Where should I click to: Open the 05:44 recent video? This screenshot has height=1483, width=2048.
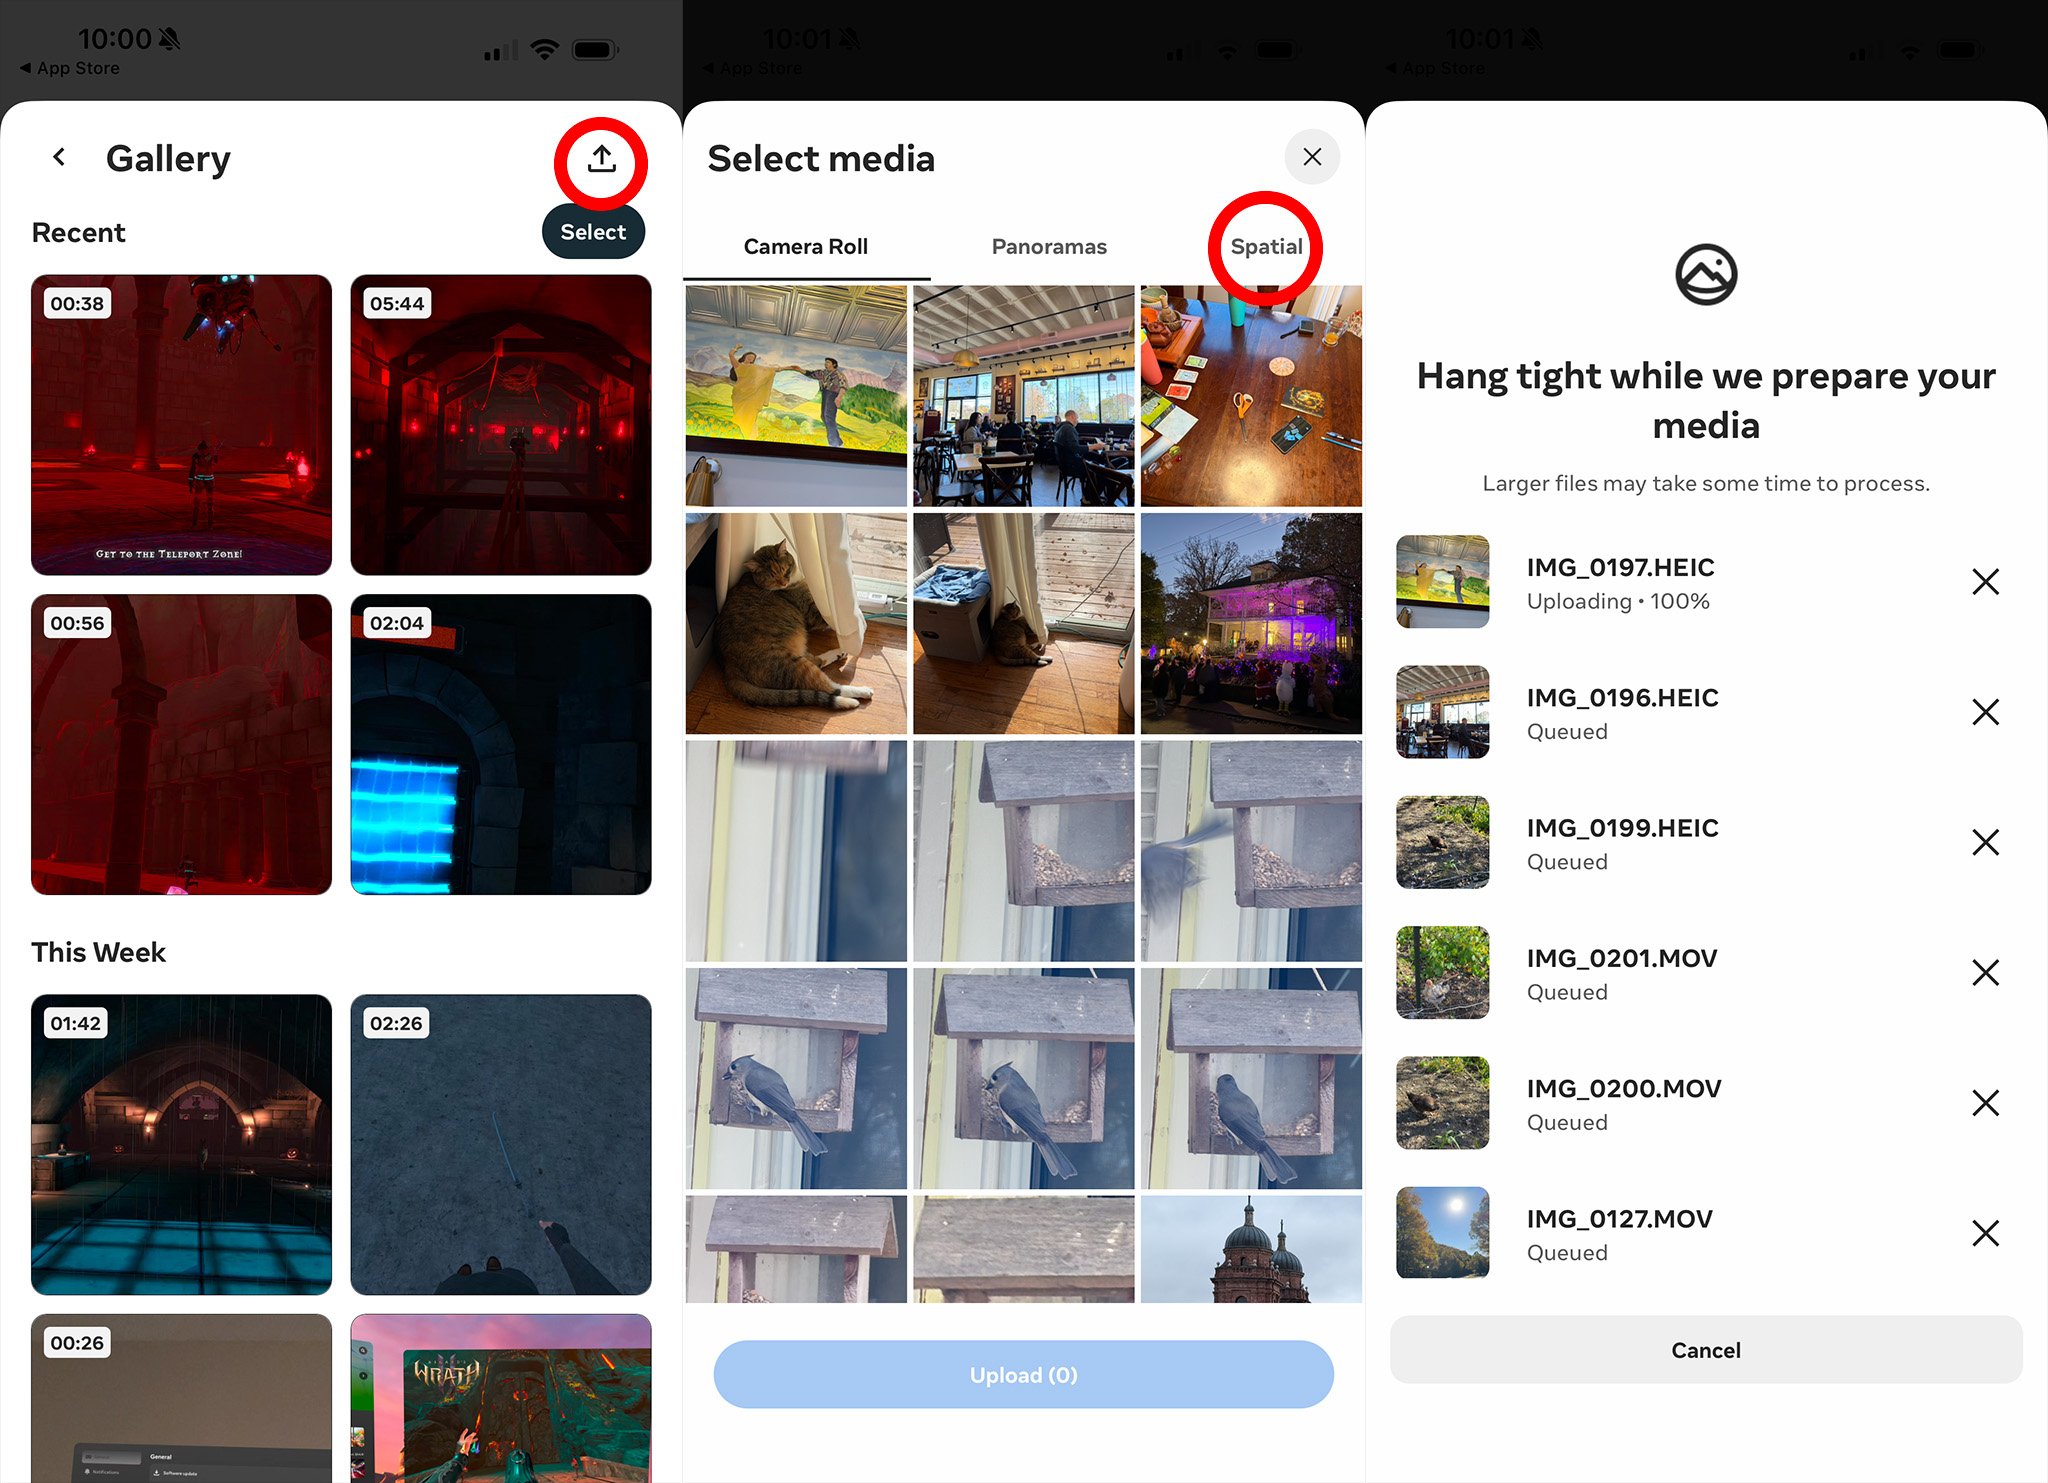[501, 425]
